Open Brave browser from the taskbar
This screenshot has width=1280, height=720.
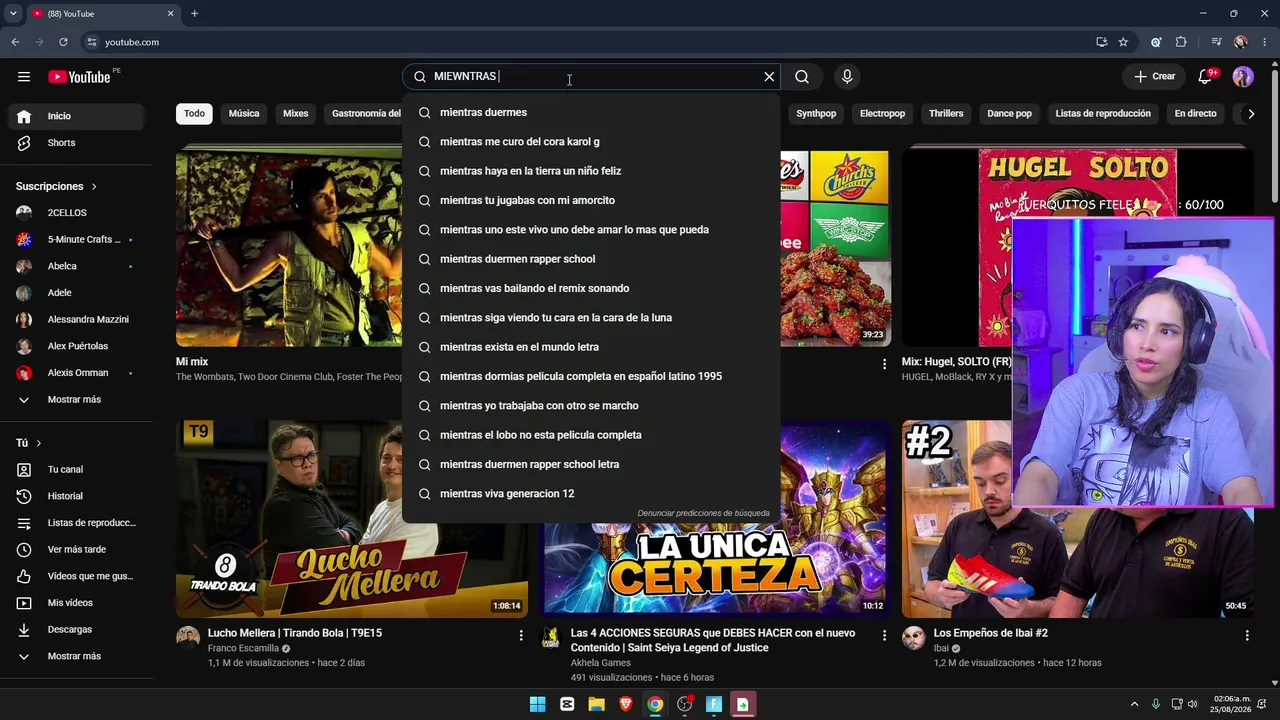[626, 704]
